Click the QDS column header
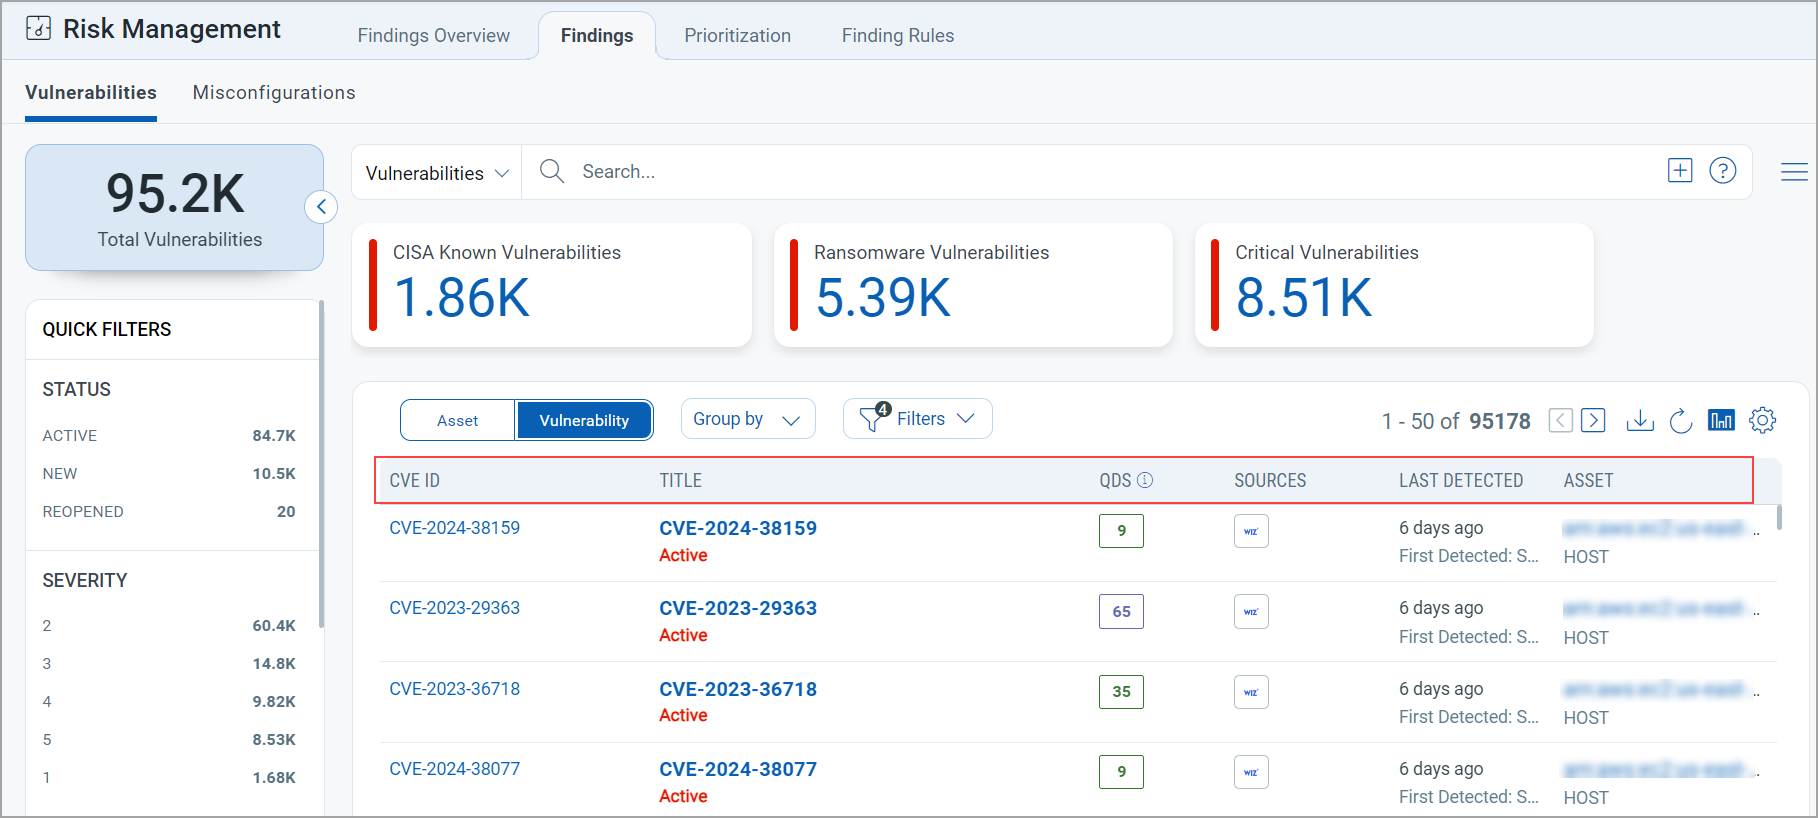1818x818 pixels. [x=1115, y=480]
